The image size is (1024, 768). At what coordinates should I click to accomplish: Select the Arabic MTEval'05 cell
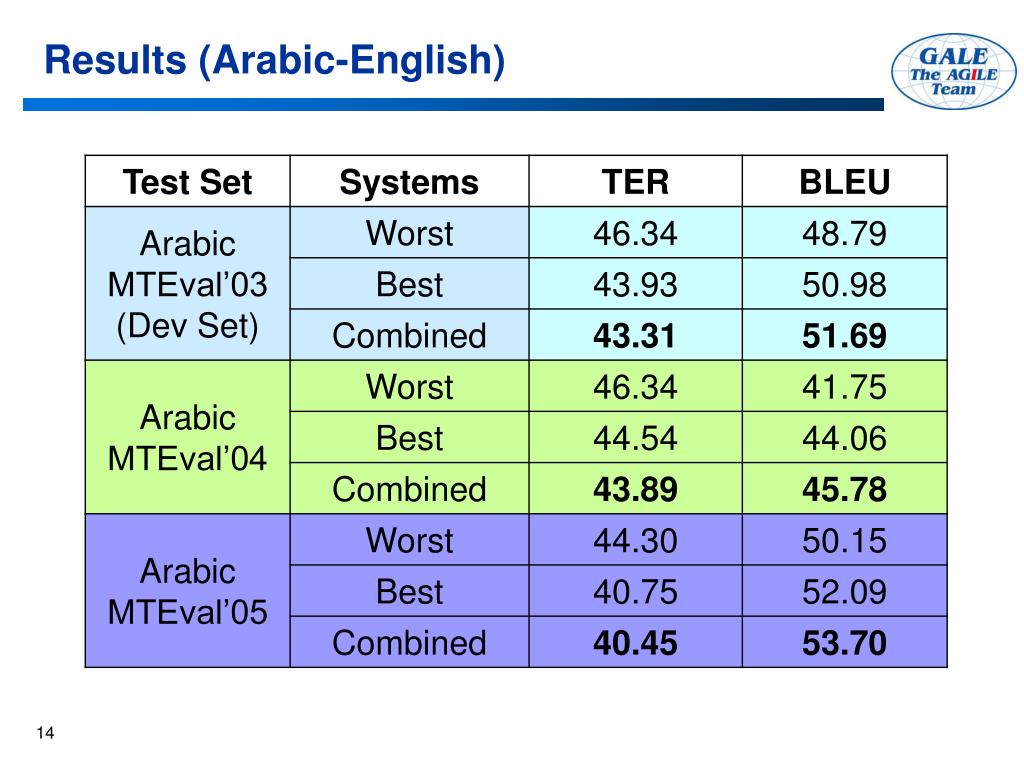[187, 591]
